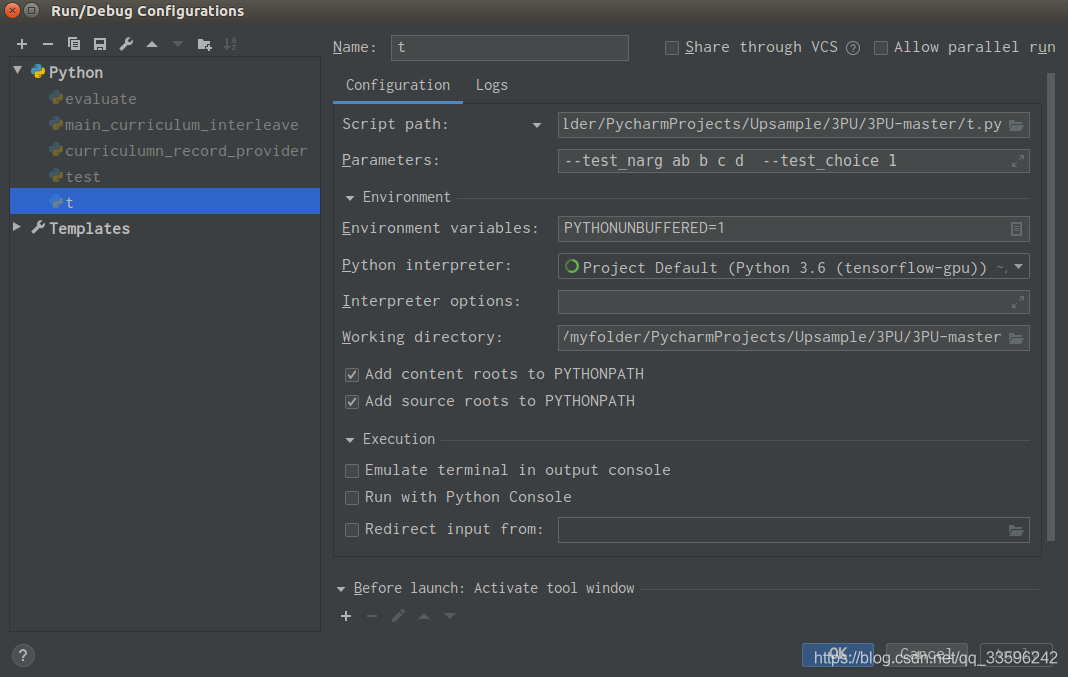Open Script path type dropdown arrow

[x=537, y=125]
